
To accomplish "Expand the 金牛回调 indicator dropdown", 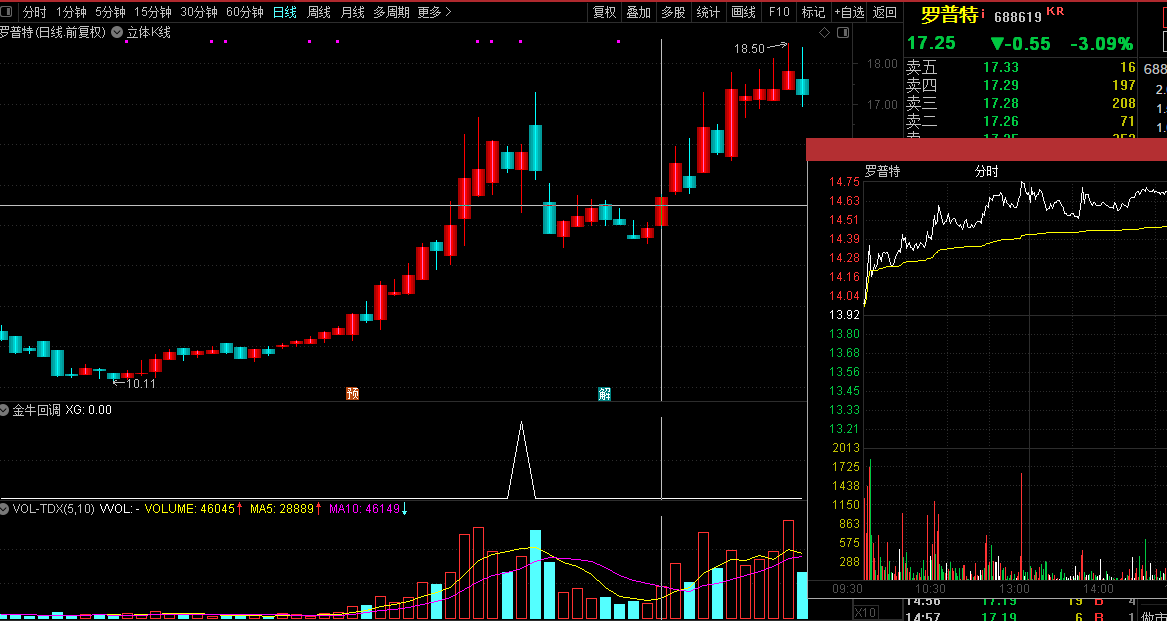I will pyautogui.click(x=6, y=410).
